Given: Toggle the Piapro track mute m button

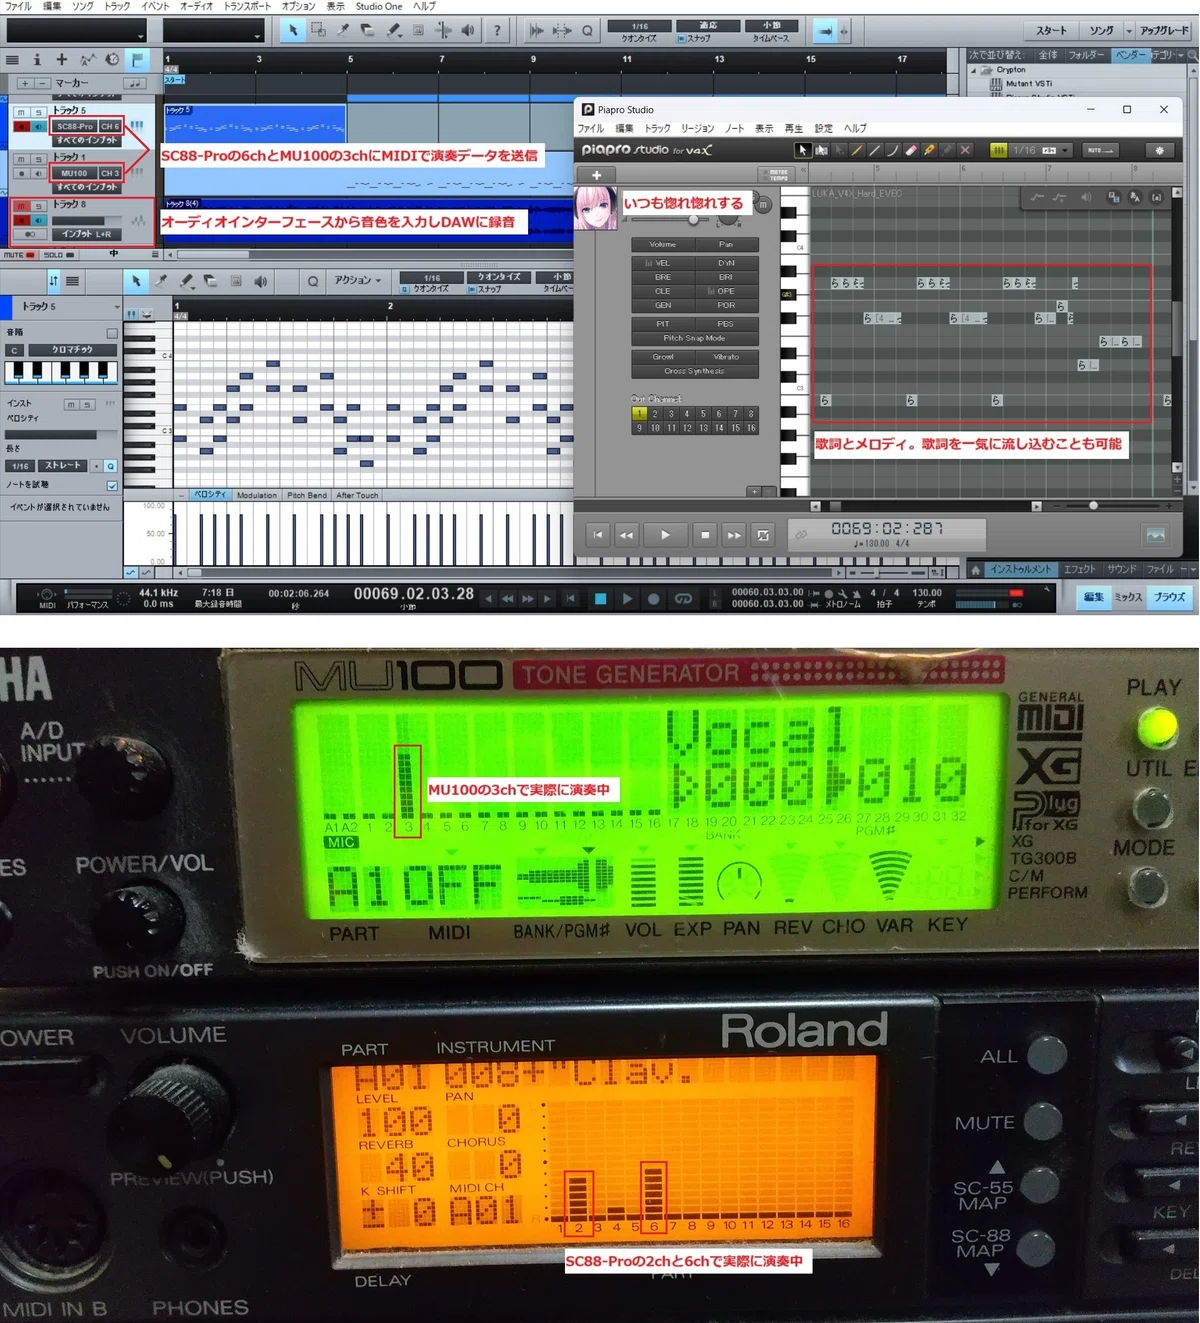Looking at the screenshot, I should (x=763, y=204).
